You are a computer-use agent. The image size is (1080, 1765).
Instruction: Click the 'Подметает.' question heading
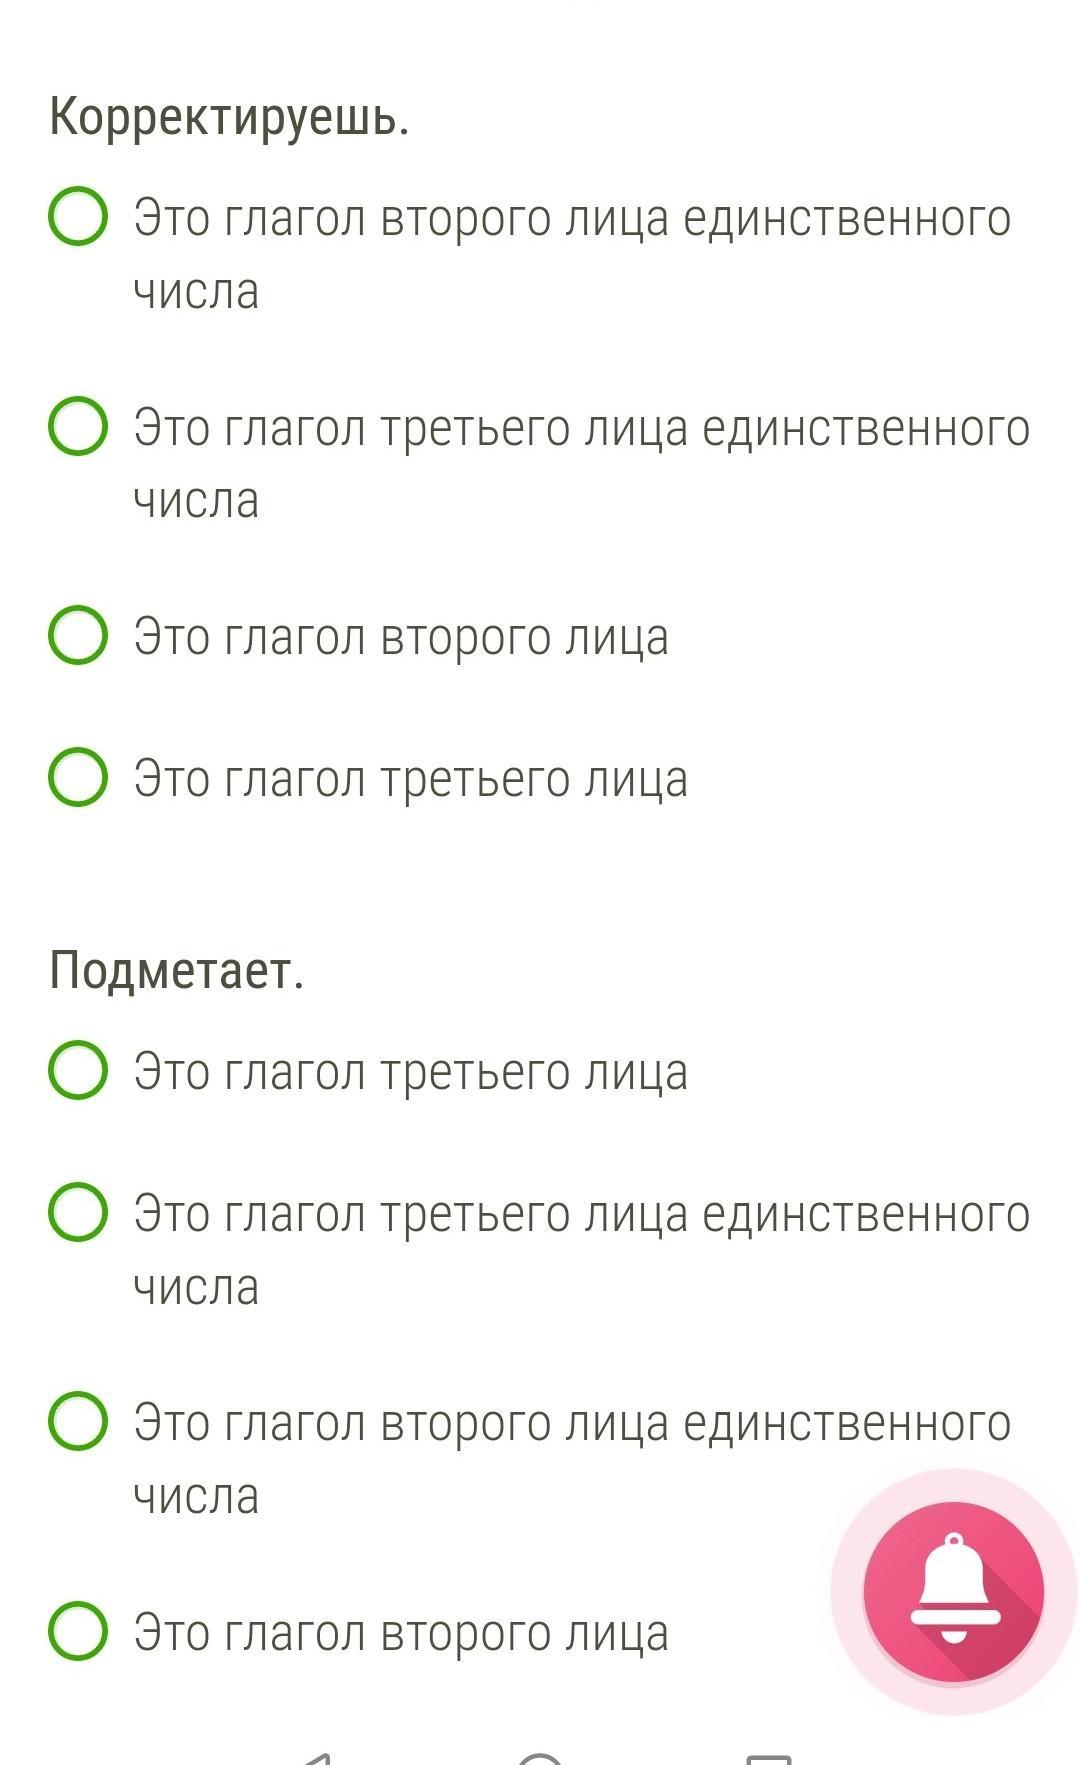176,969
